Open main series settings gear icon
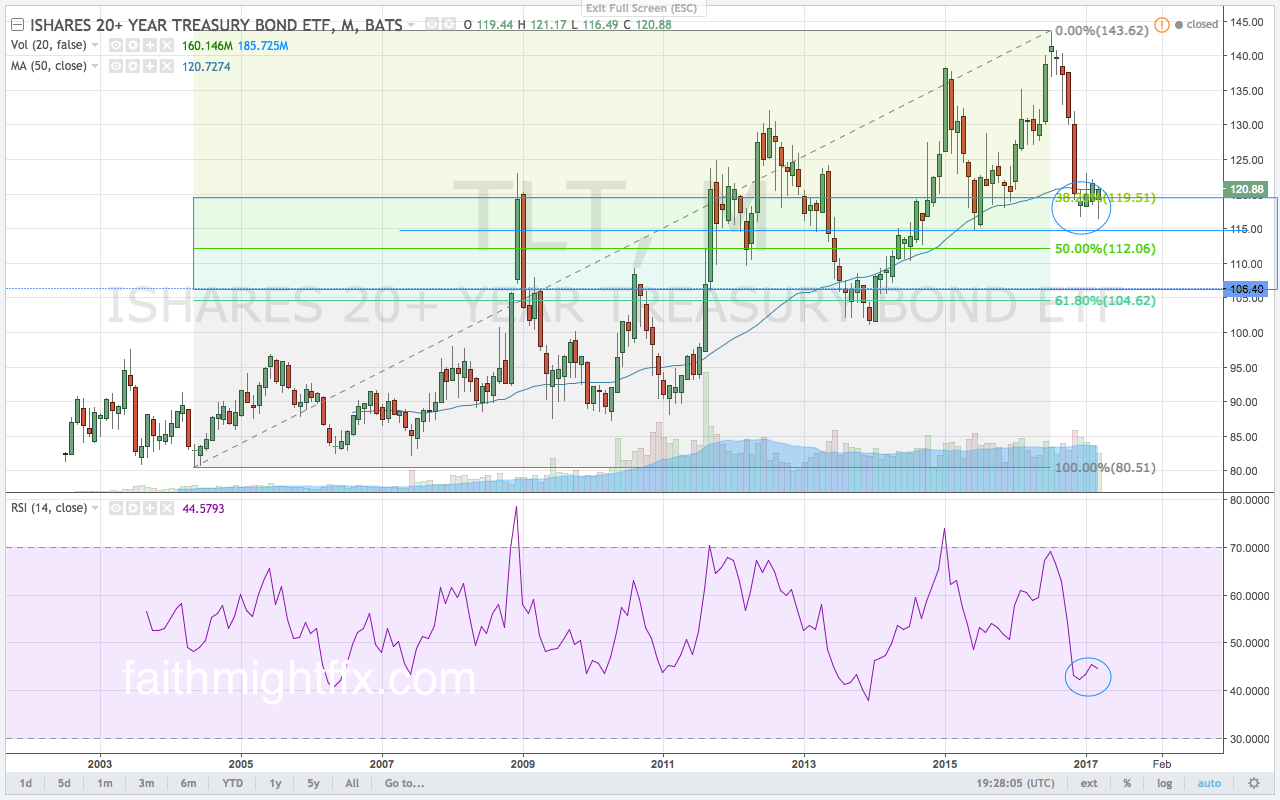This screenshot has height=800, width=1280. [x=449, y=23]
